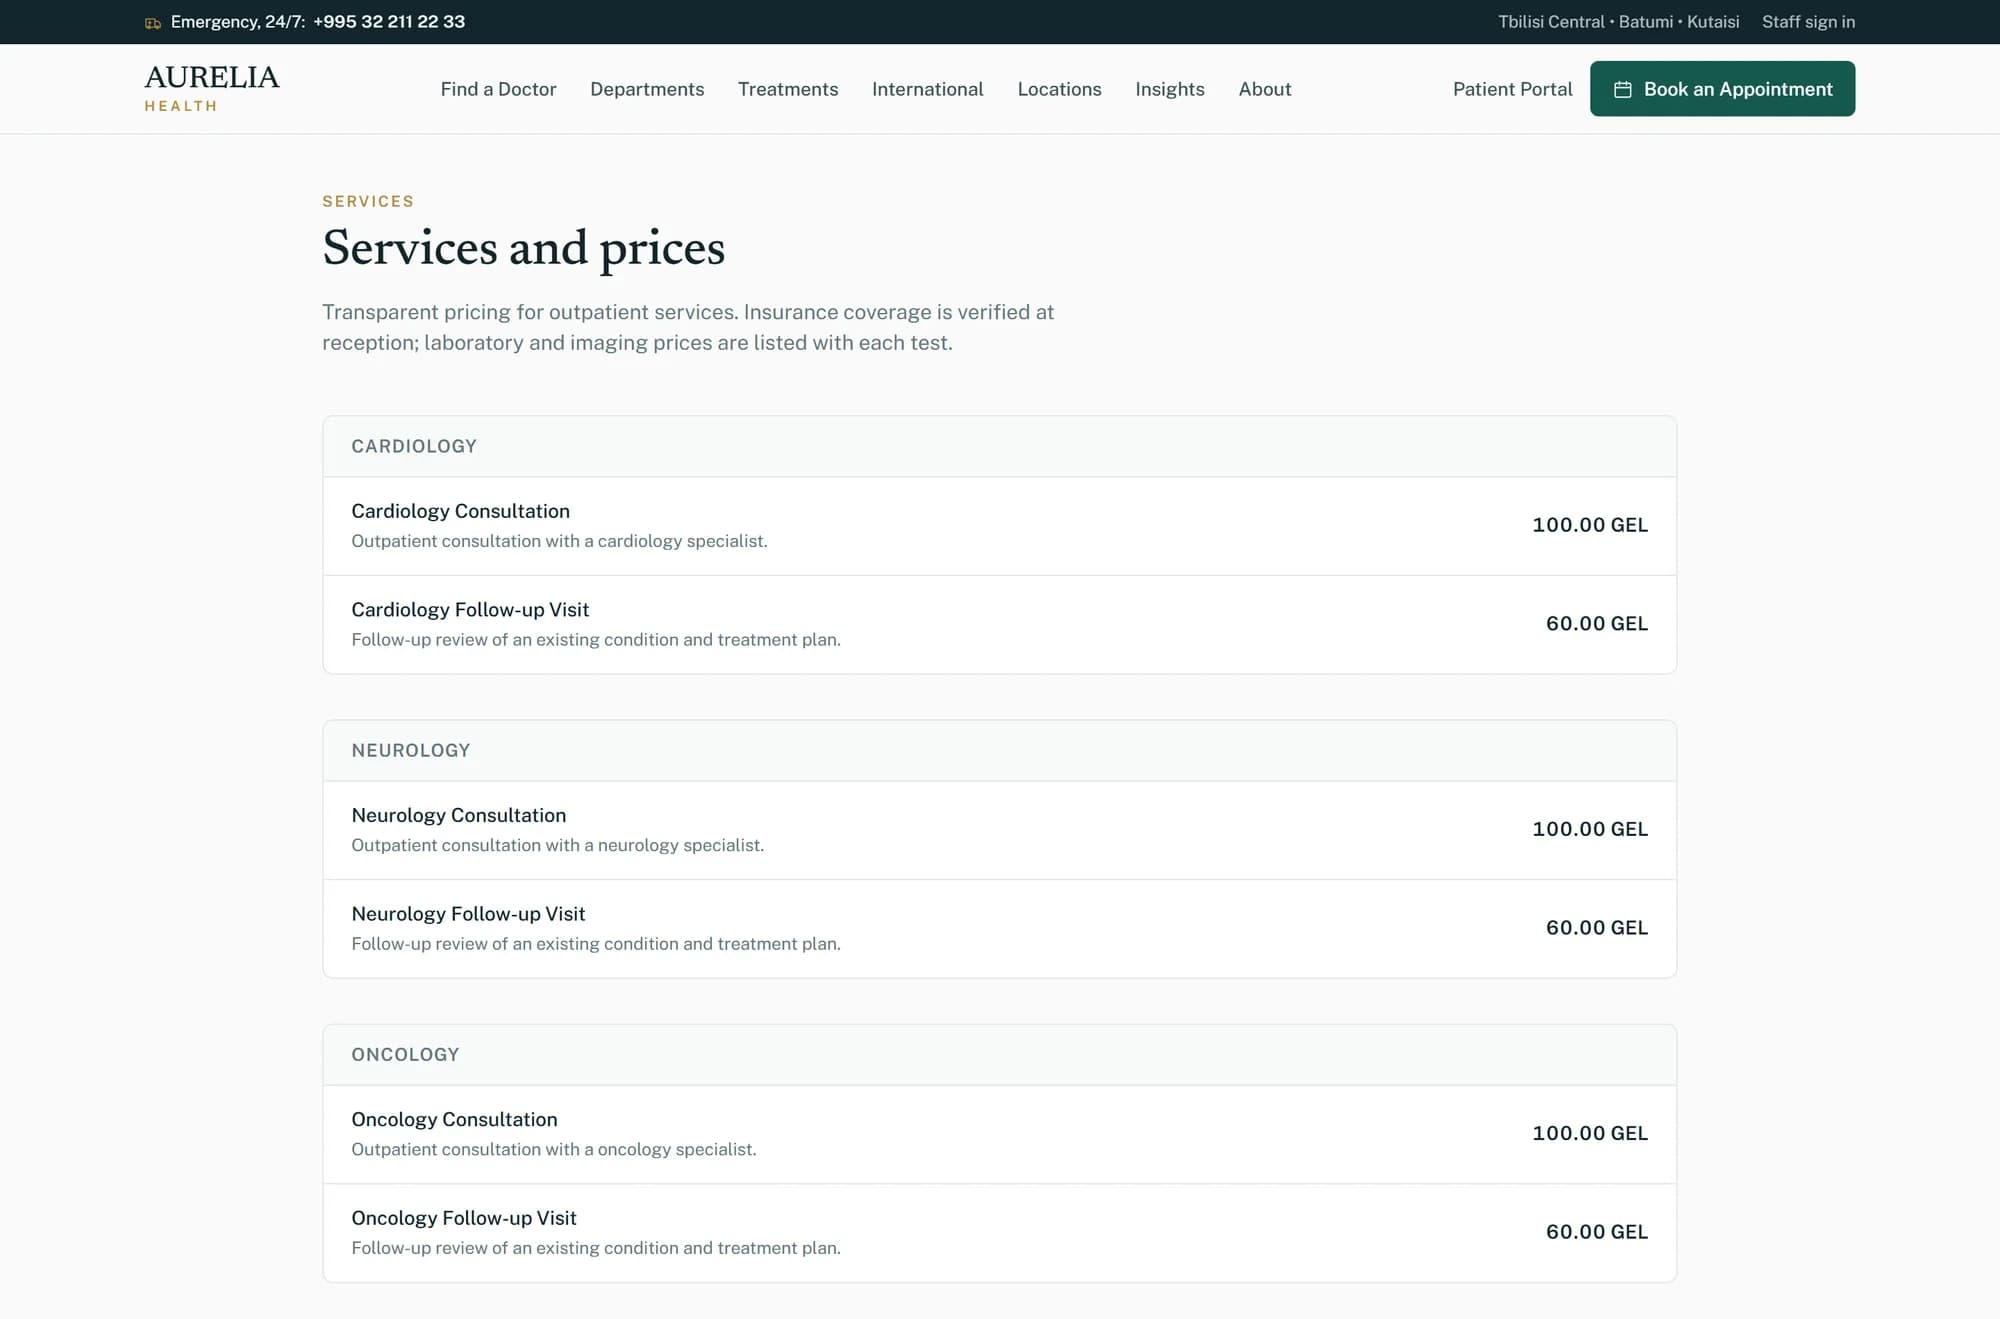This screenshot has height=1319, width=2000.
Task: Open Find a Doctor menu item
Action: click(x=498, y=89)
